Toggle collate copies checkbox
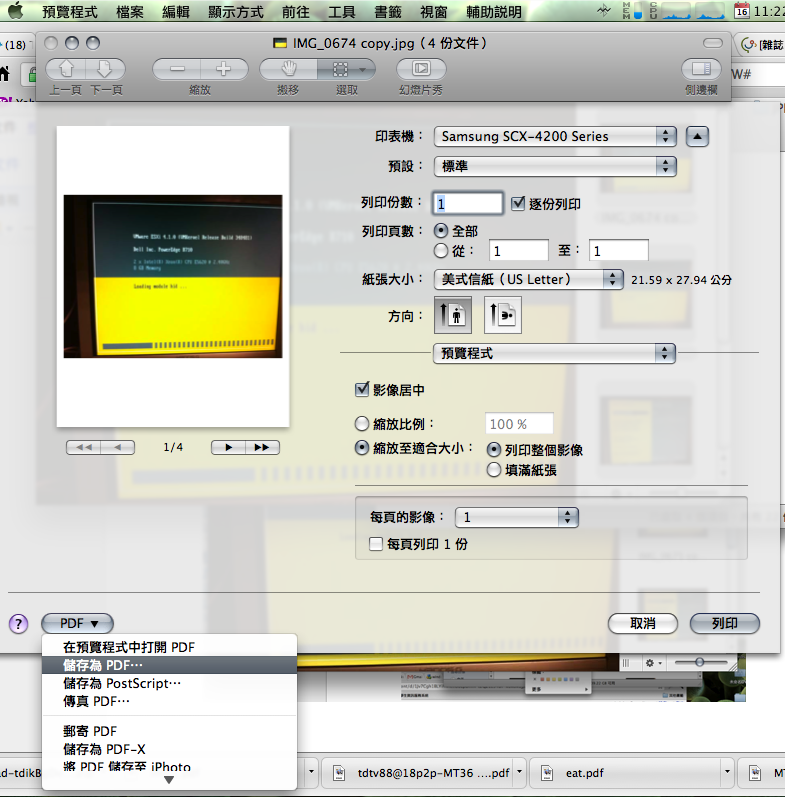 pyautogui.click(x=518, y=203)
